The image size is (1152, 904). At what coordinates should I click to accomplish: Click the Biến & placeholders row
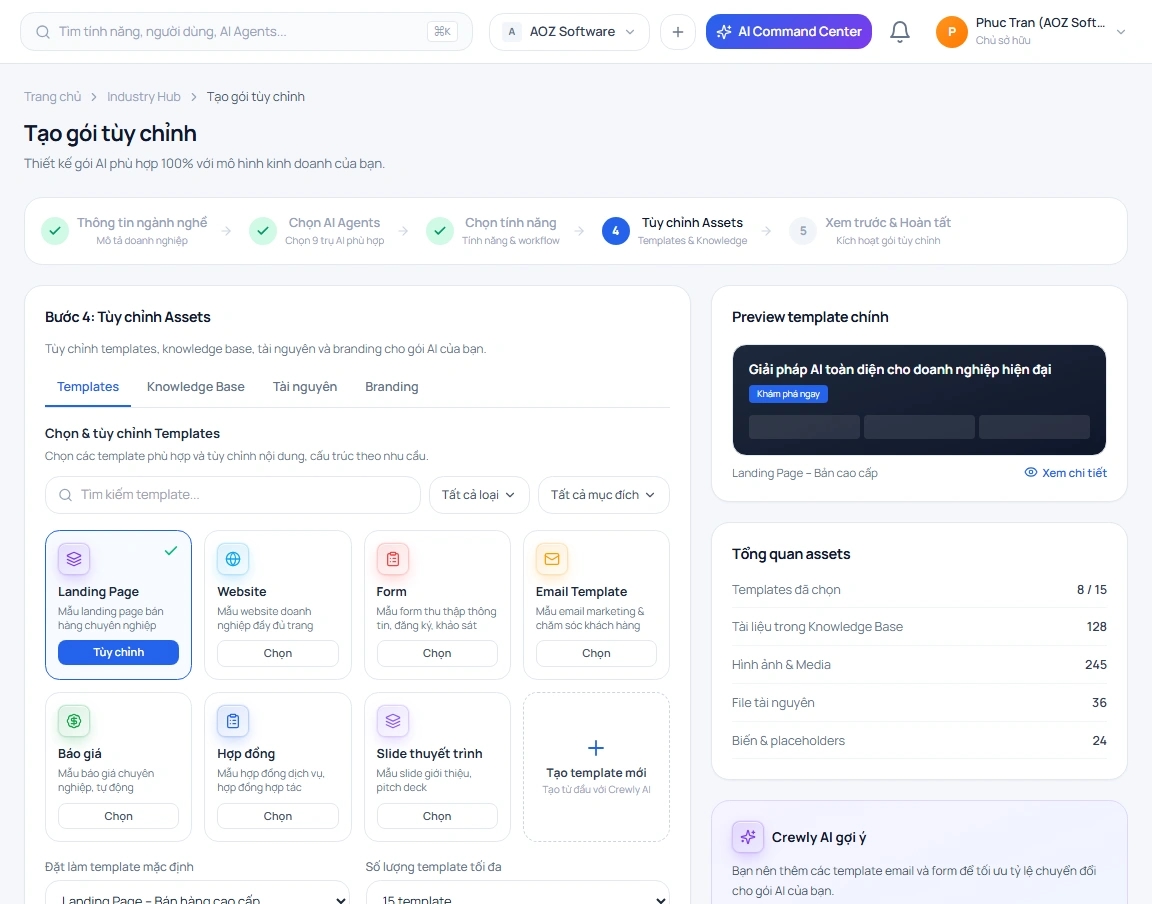tap(919, 741)
